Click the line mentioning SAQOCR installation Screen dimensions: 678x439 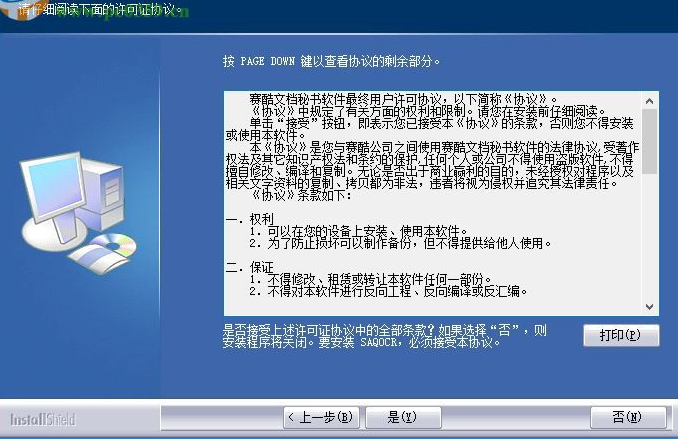pos(361,343)
